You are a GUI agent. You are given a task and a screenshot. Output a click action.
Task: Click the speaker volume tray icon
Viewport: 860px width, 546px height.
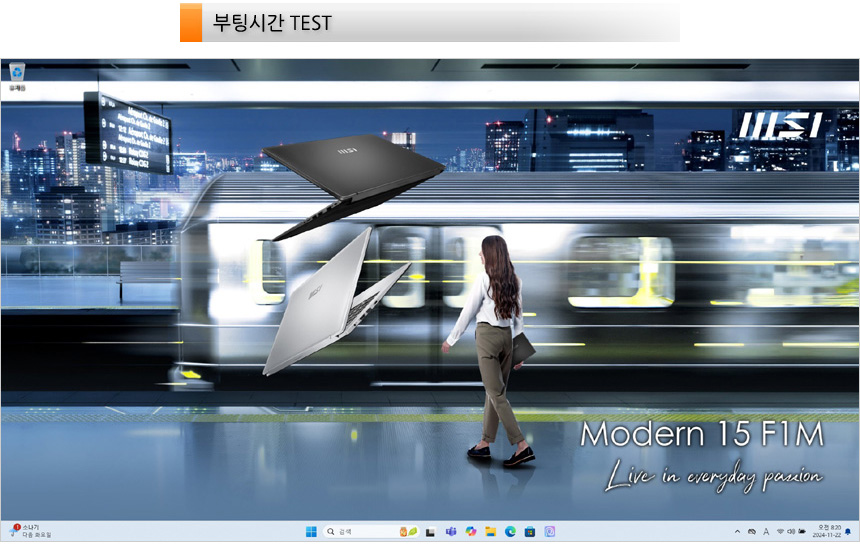tap(791, 532)
